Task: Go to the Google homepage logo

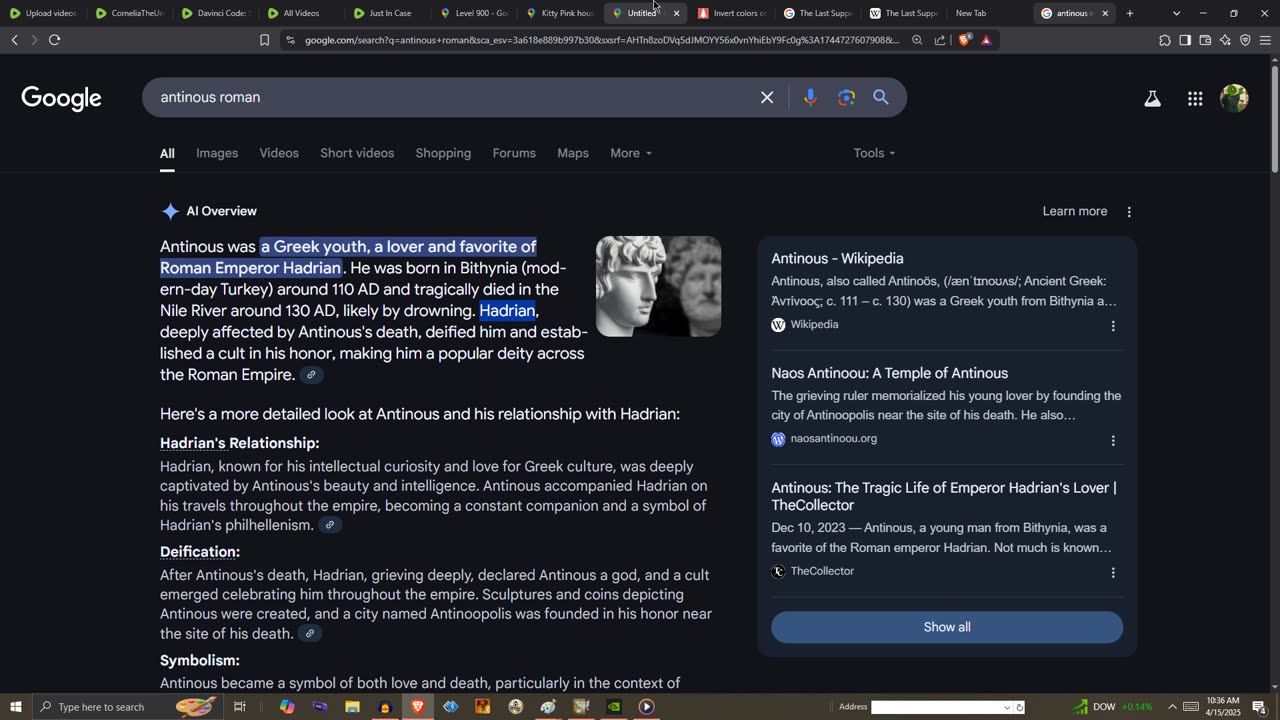Action: [62, 98]
